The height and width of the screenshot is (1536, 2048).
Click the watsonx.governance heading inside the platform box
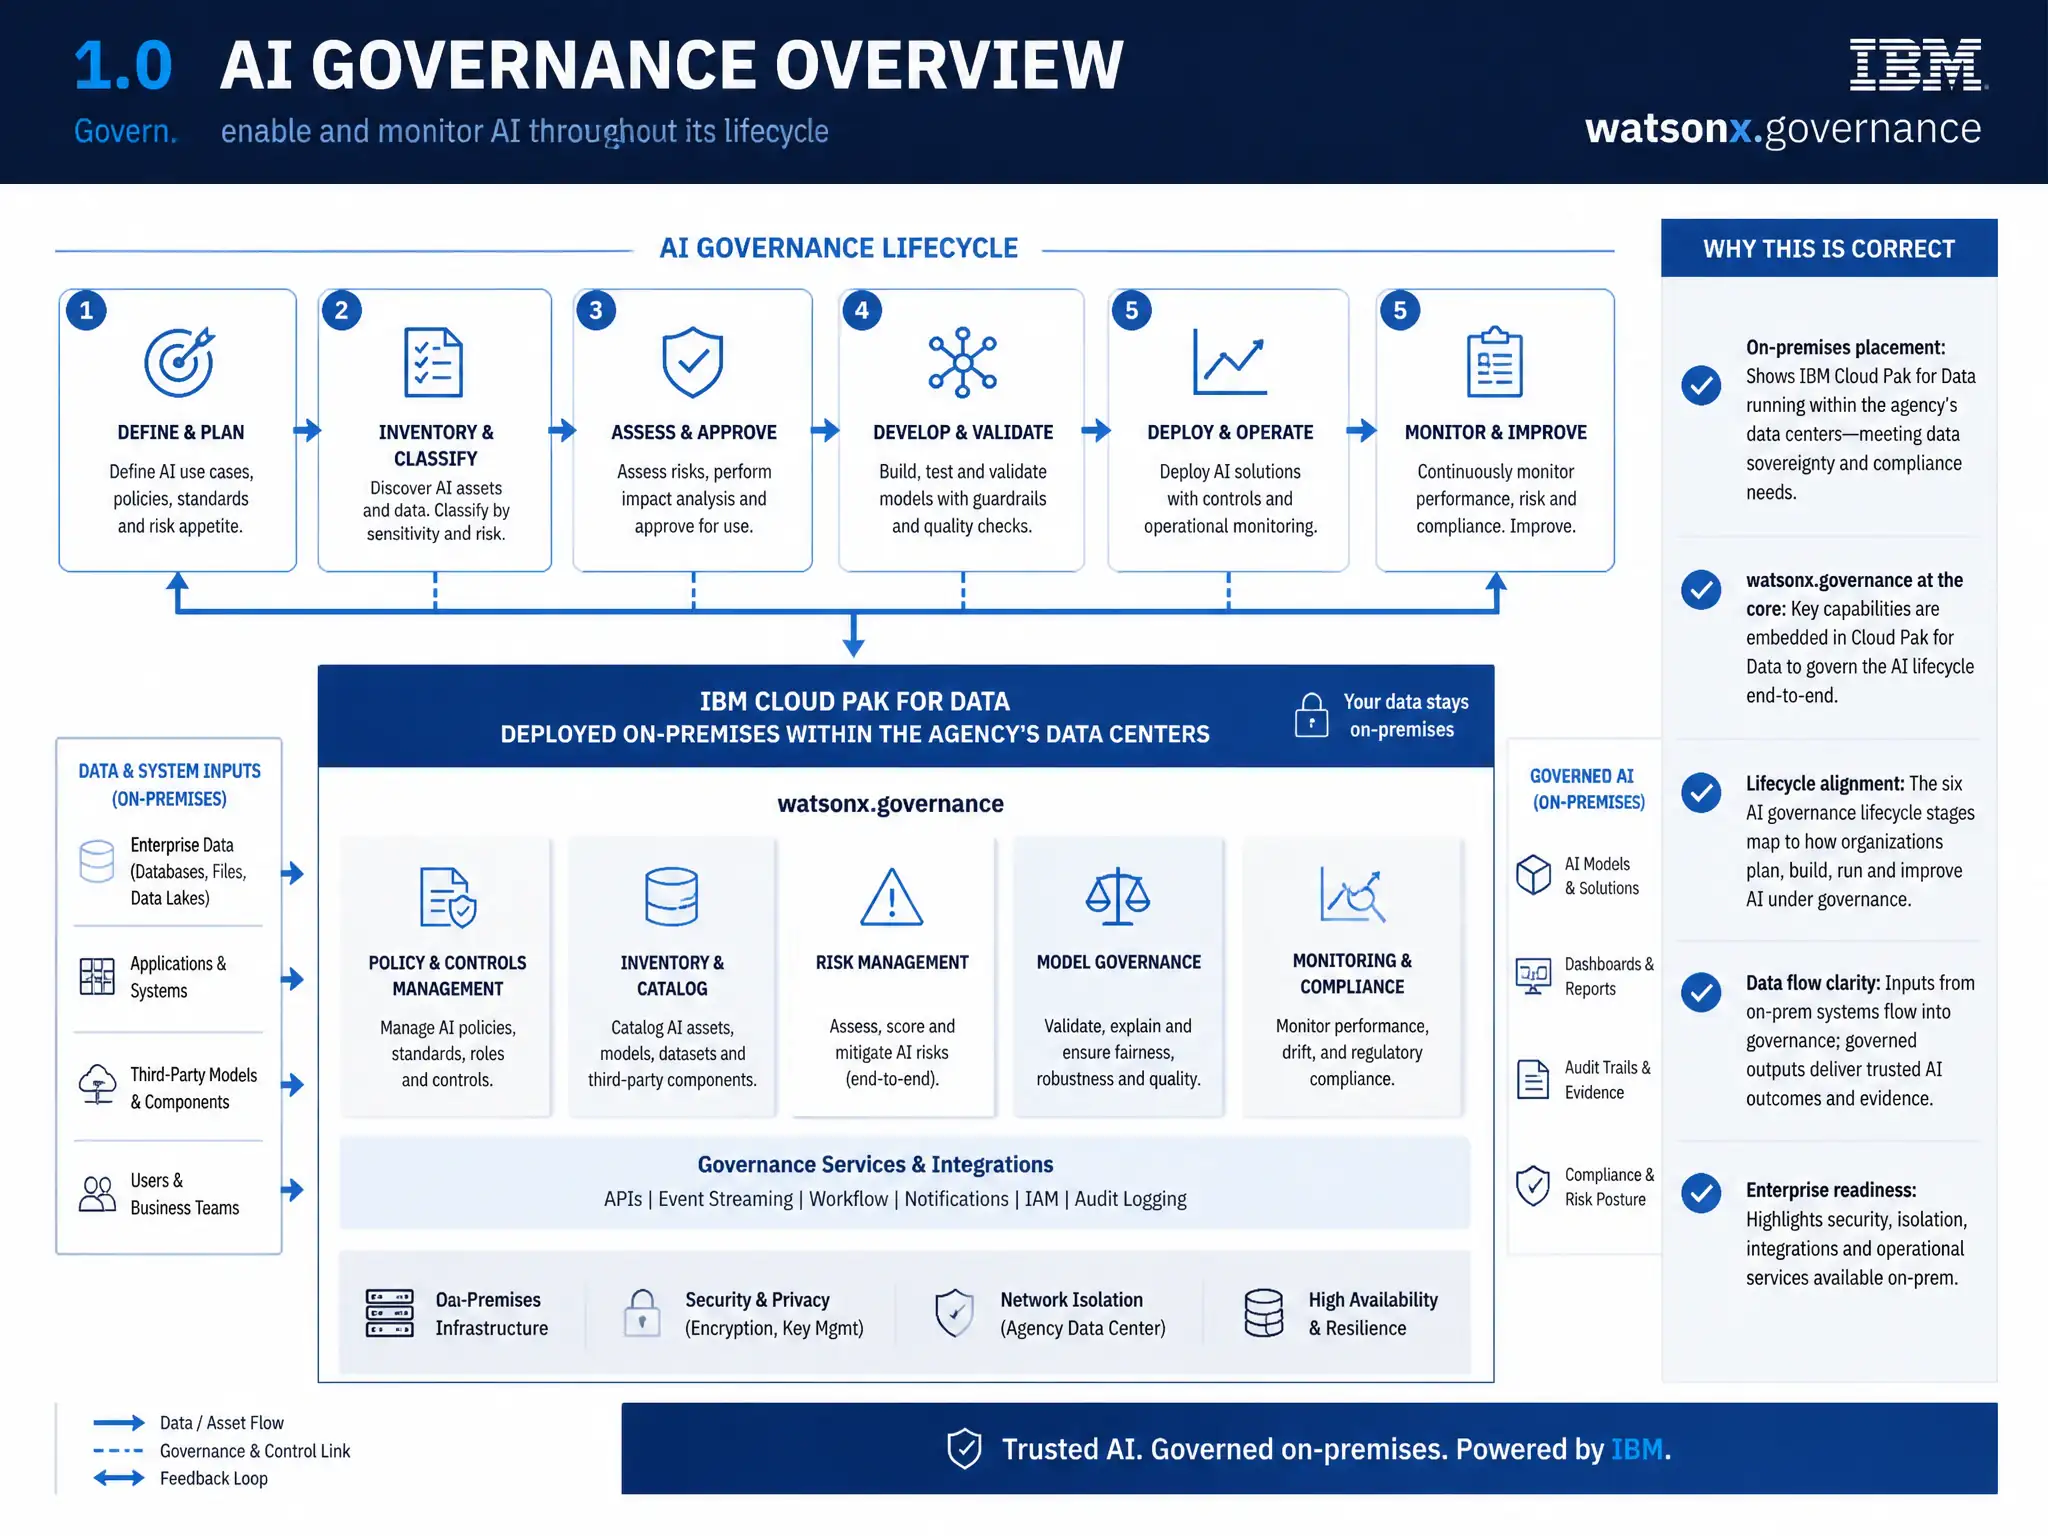click(890, 804)
